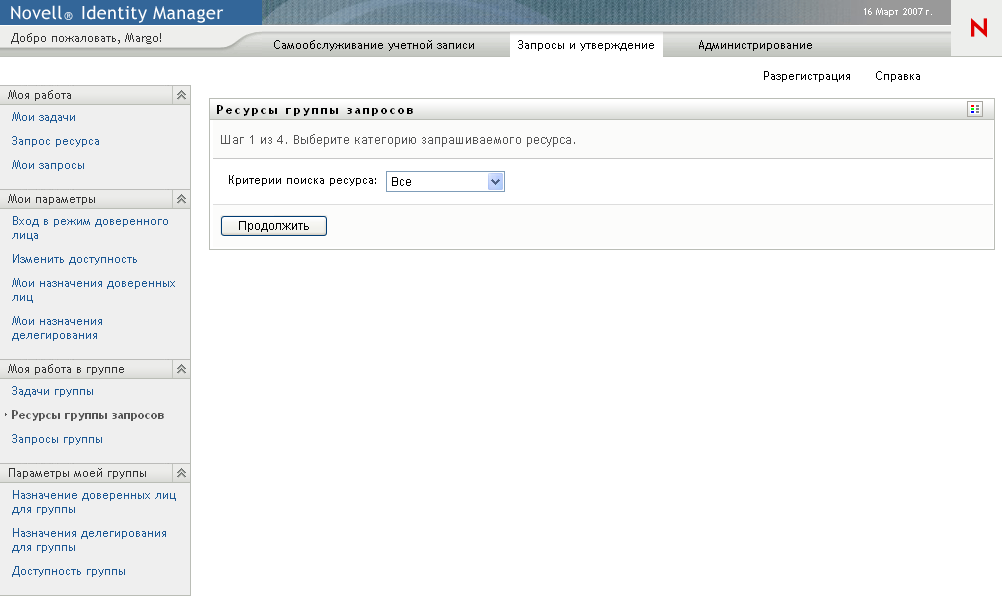Select Доступность группы in the sidebar
This screenshot has height=598, width=1002.
pos(68,573)
